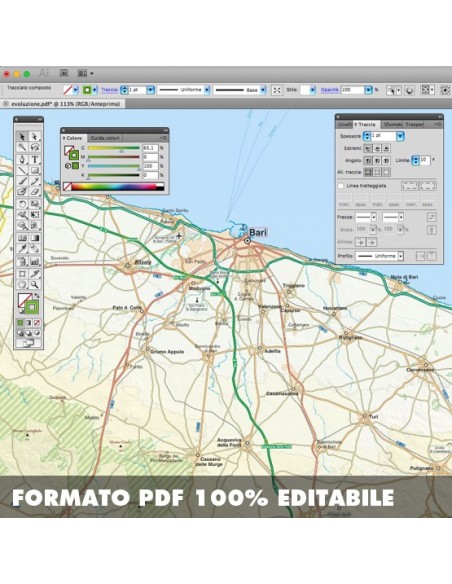Switch to the Livelli tab
This screenshot has width=452, height=584.
(344, 124)
